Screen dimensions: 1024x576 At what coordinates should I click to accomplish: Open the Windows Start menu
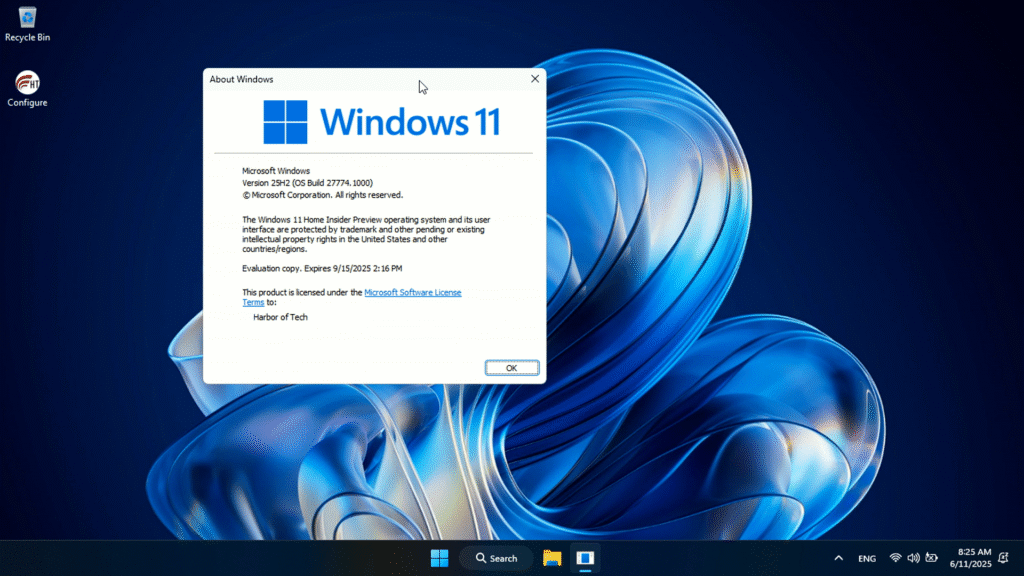click(x=440, y=558)
